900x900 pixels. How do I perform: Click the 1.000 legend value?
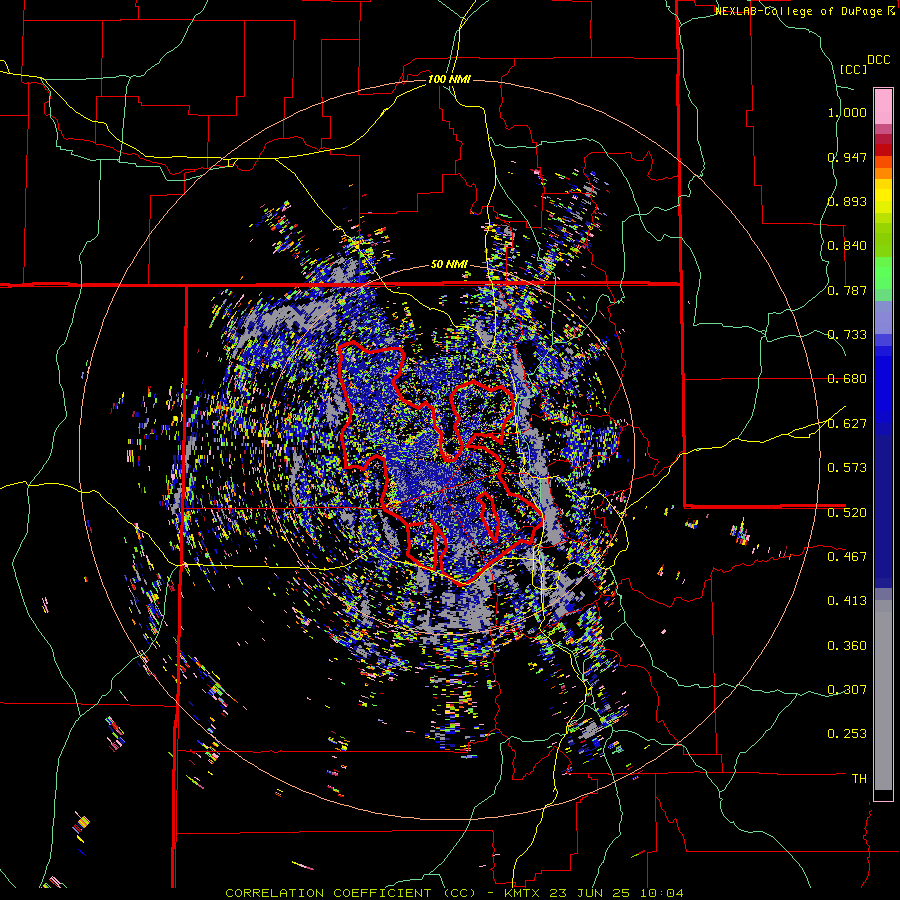(847, 112)
